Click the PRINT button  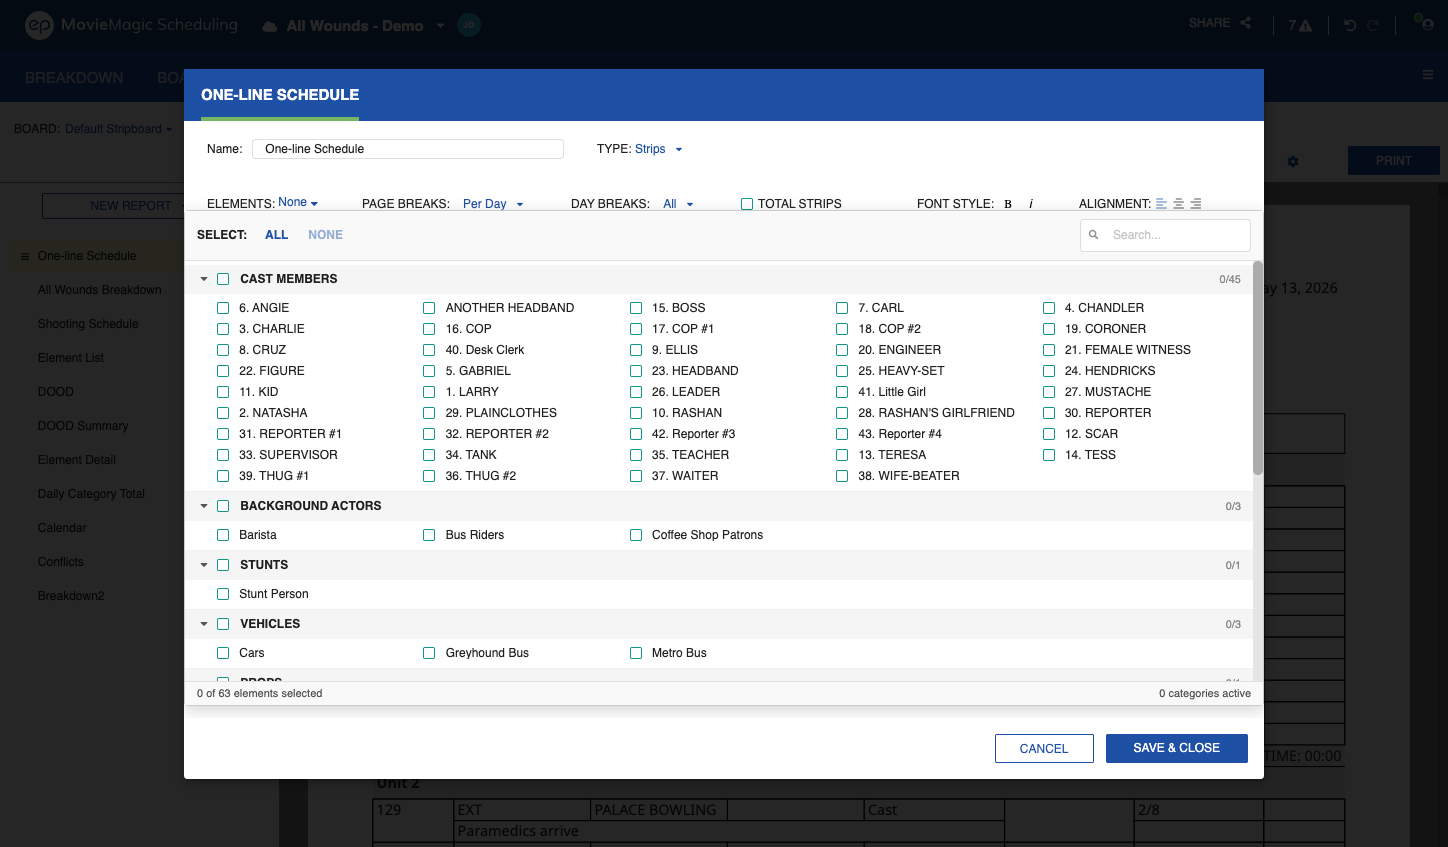coord(1394,161)
